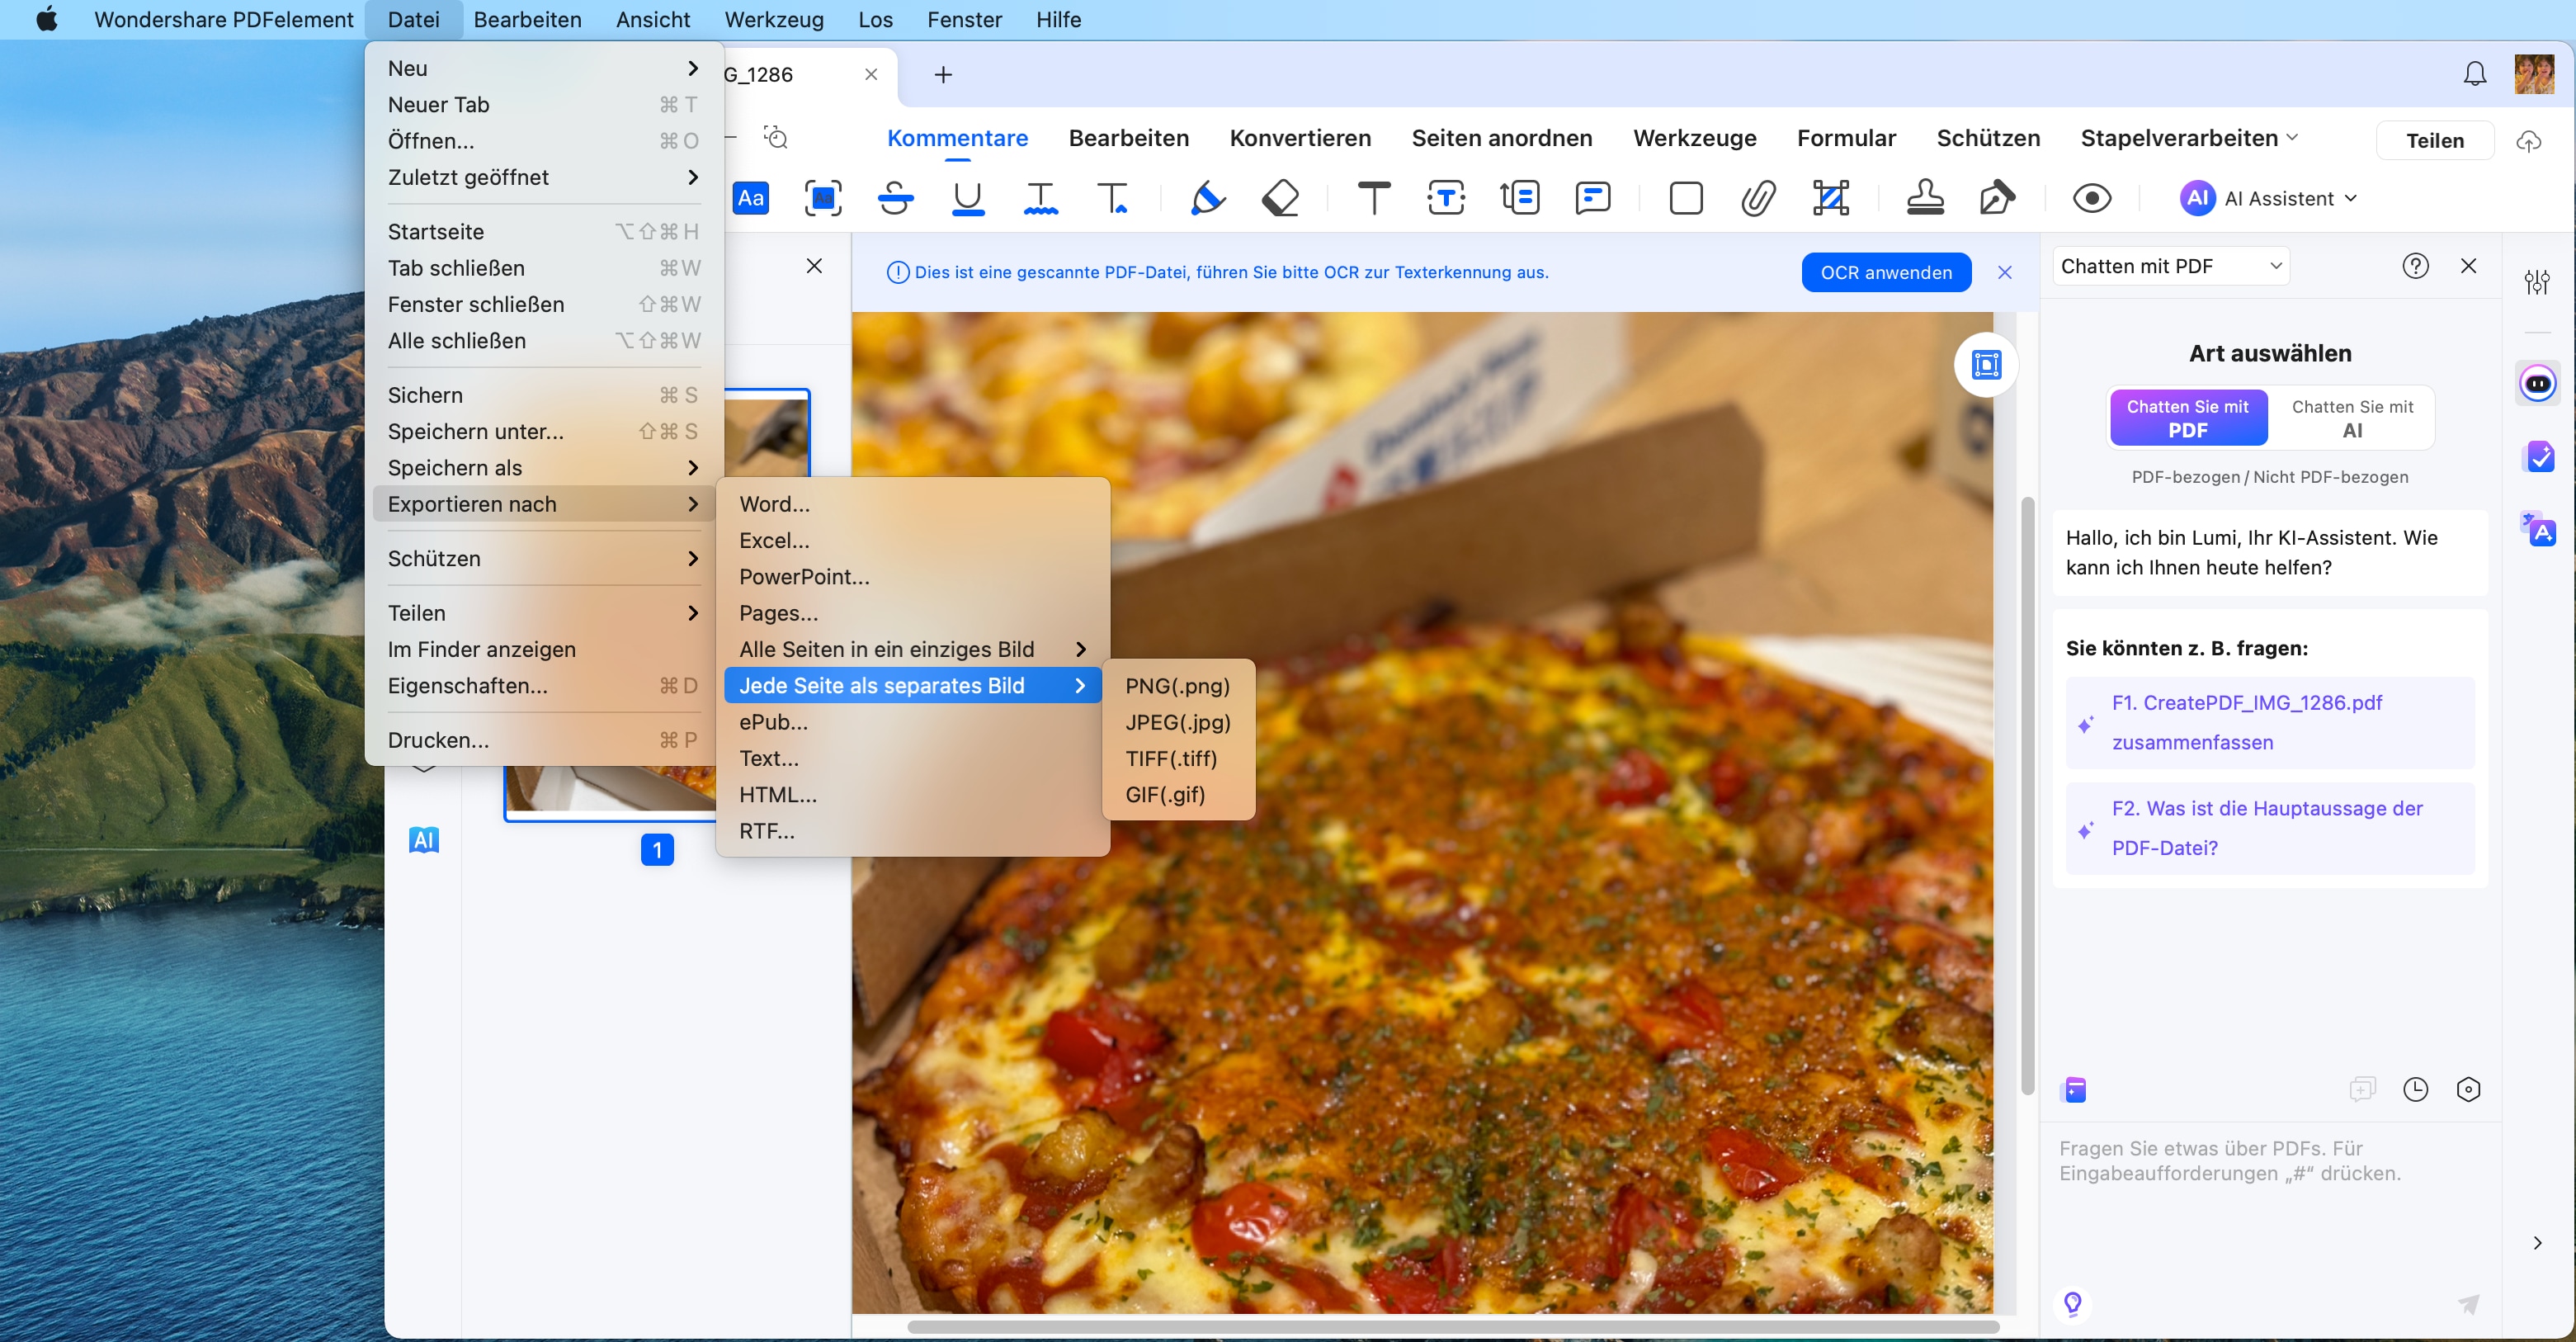Expand the Teilen submenu in Datei menu
The height and width of the screenshot is (1342, 2576).
(x=543, y=612)
